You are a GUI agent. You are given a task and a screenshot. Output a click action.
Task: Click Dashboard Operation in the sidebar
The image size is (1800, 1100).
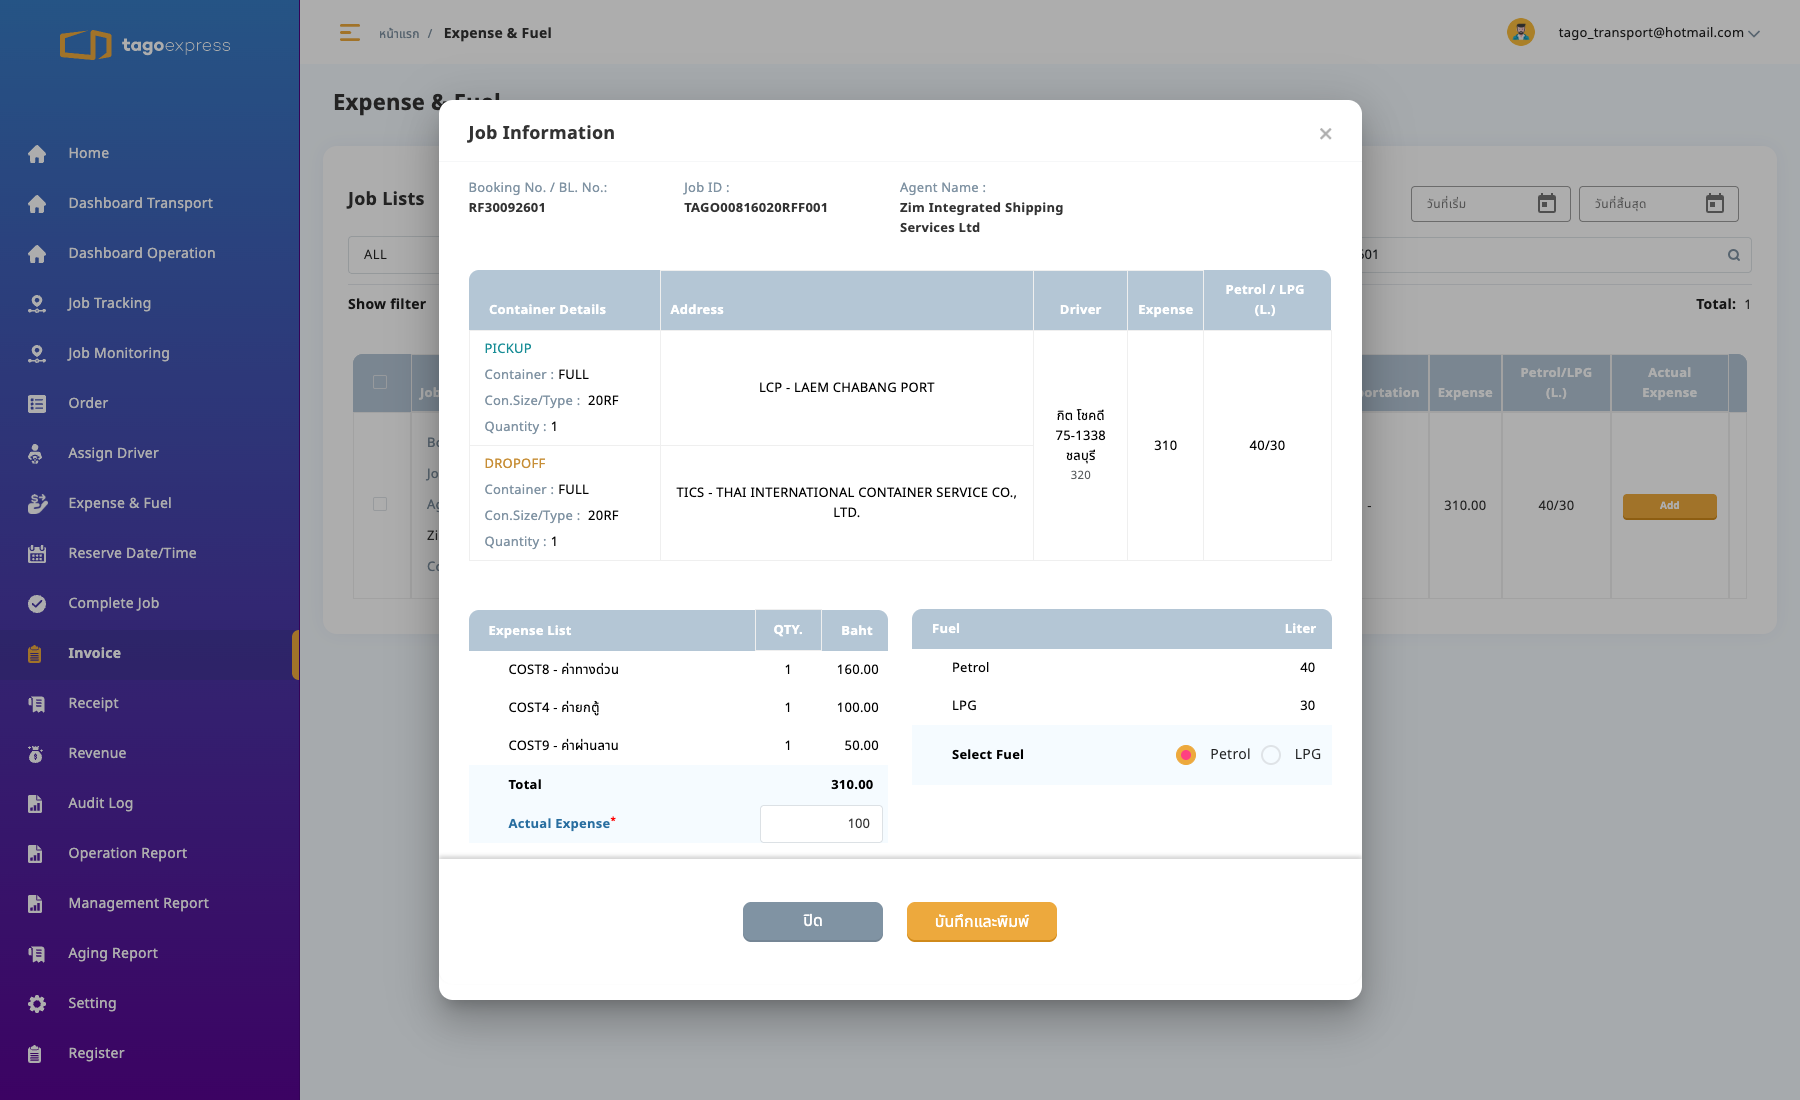point(141,253)
